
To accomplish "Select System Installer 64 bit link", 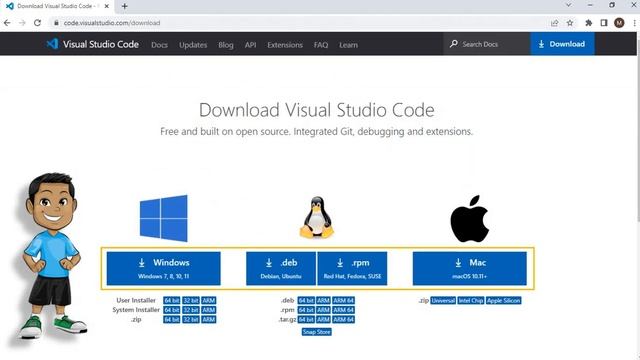I will point(171,310).
